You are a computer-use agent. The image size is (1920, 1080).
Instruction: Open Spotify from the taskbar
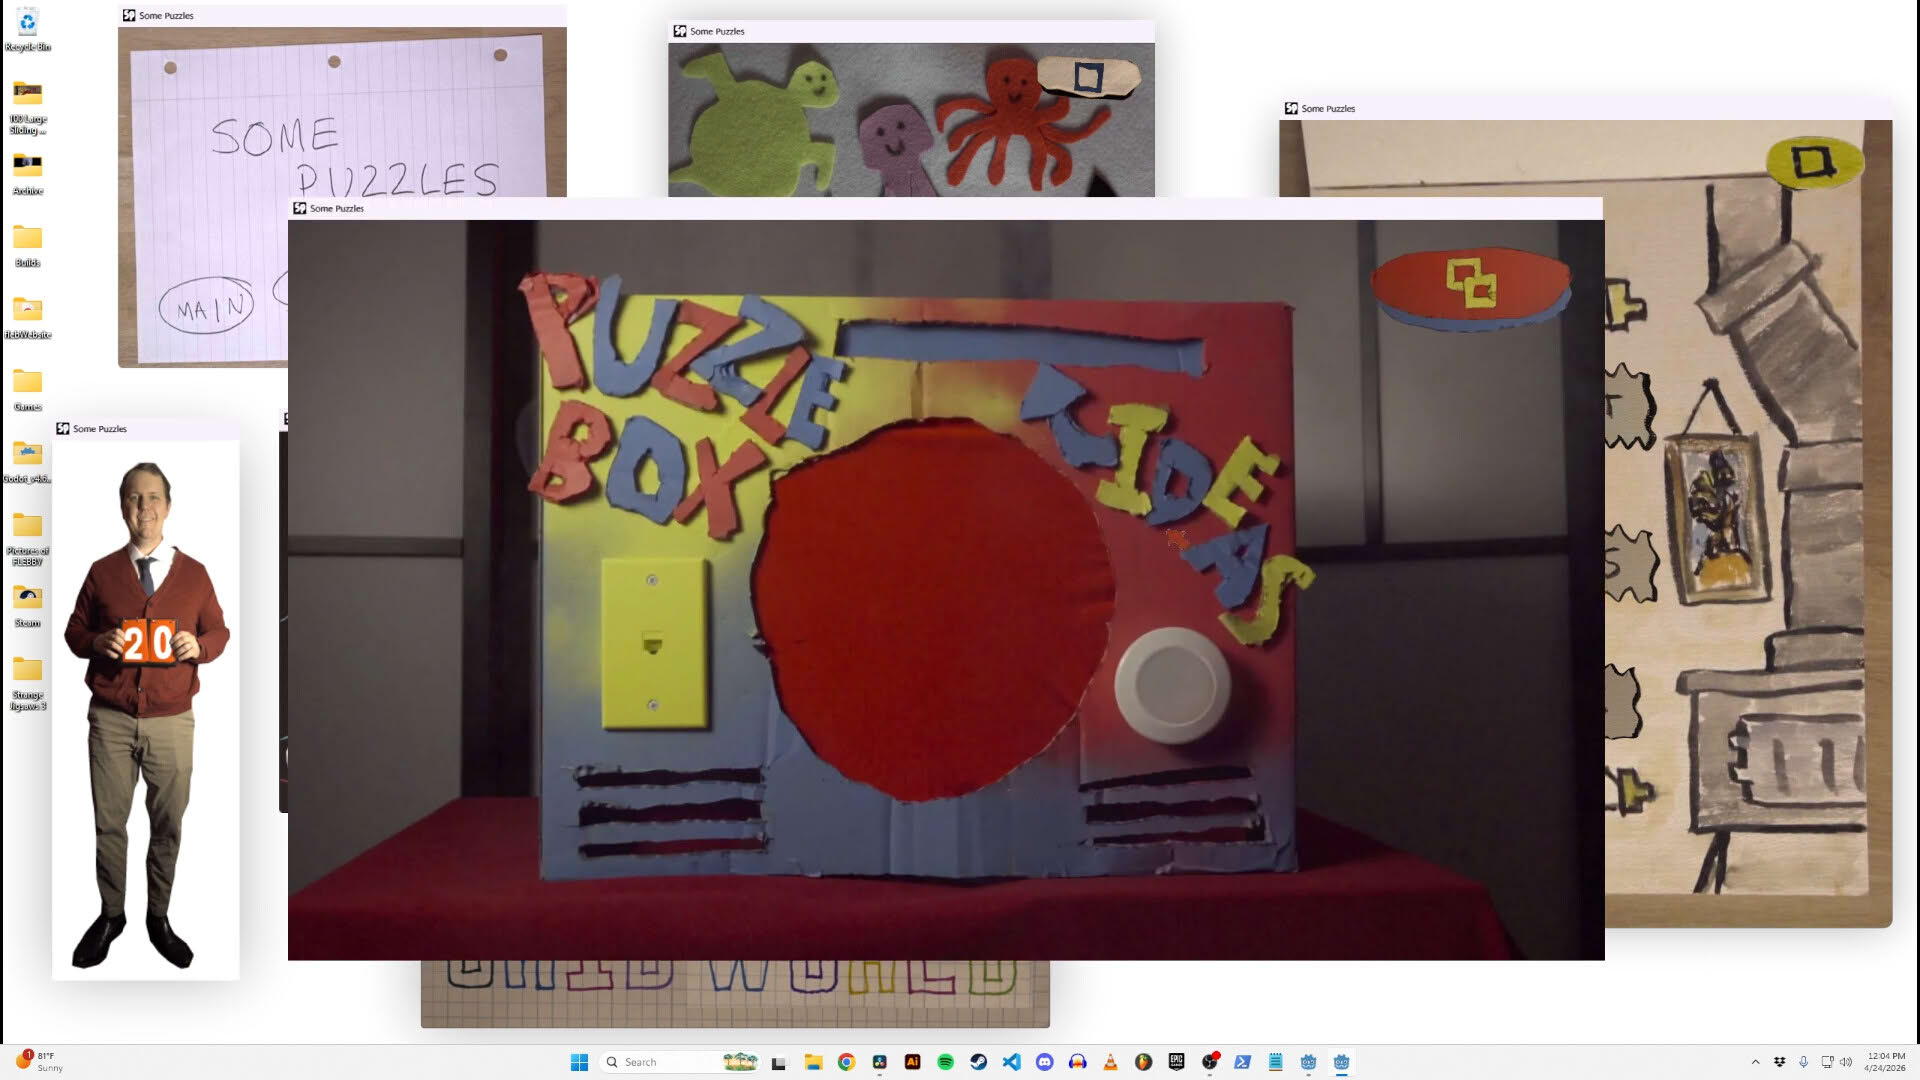point(945,1062)
